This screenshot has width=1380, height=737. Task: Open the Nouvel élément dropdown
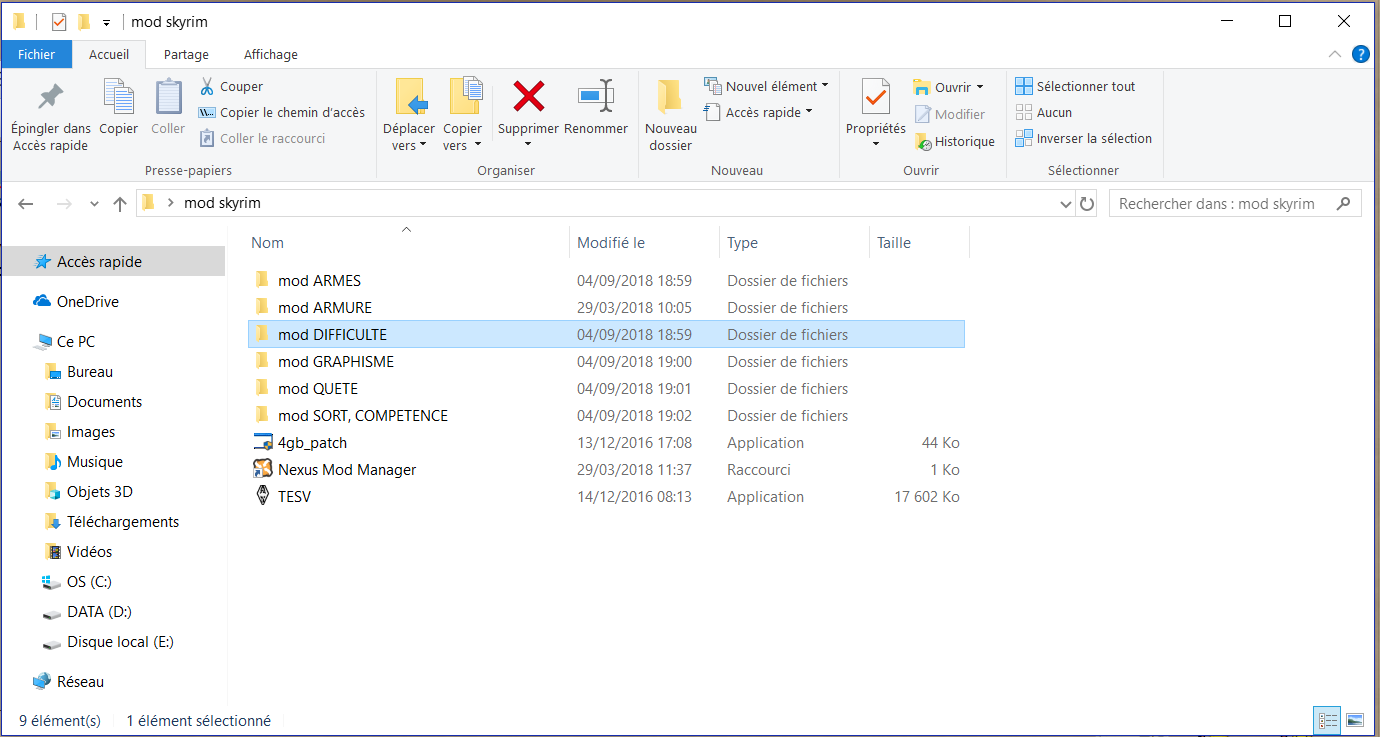pyautogui.click(x=768, y=87)
